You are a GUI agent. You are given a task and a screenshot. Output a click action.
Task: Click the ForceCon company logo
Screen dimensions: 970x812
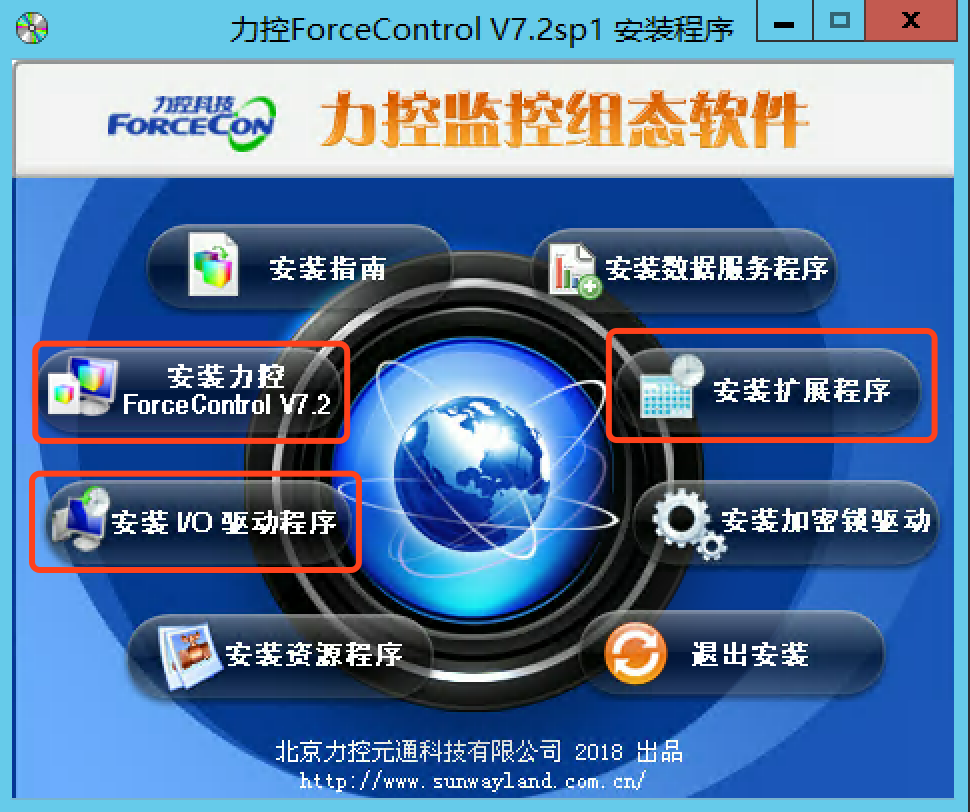tap(192, 122)
